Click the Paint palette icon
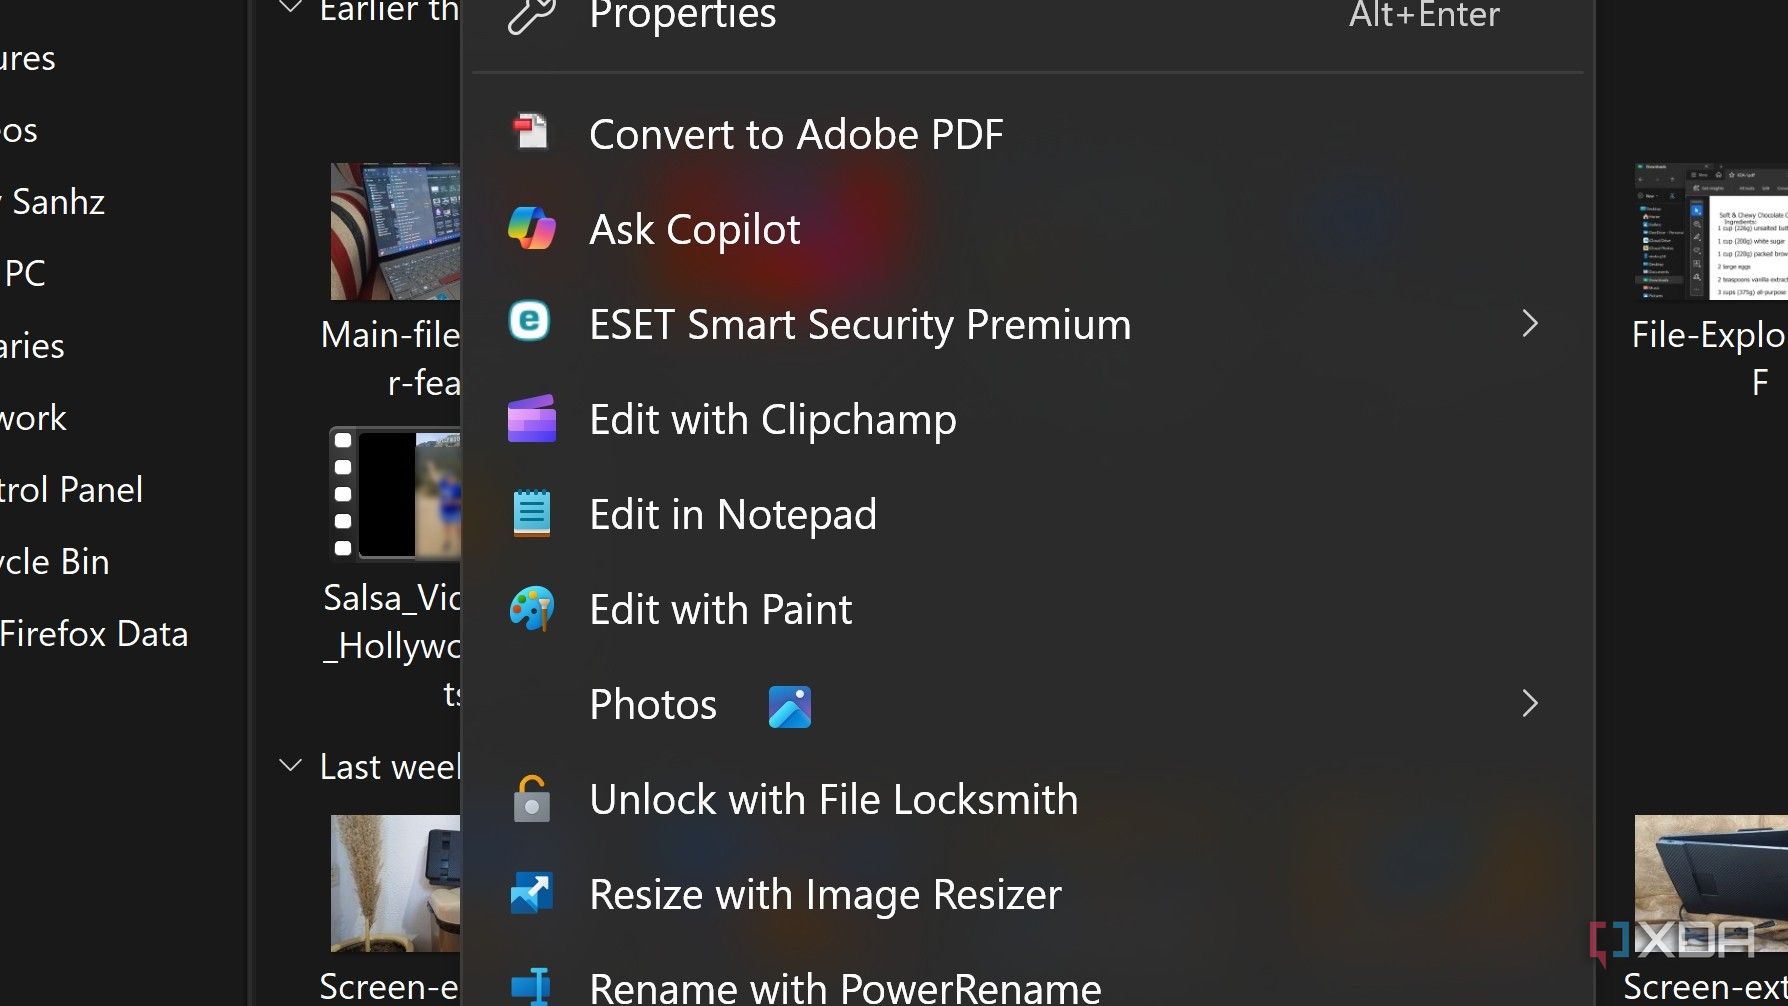This screenshot has width=1788, height=1006. tap(531, 608)
